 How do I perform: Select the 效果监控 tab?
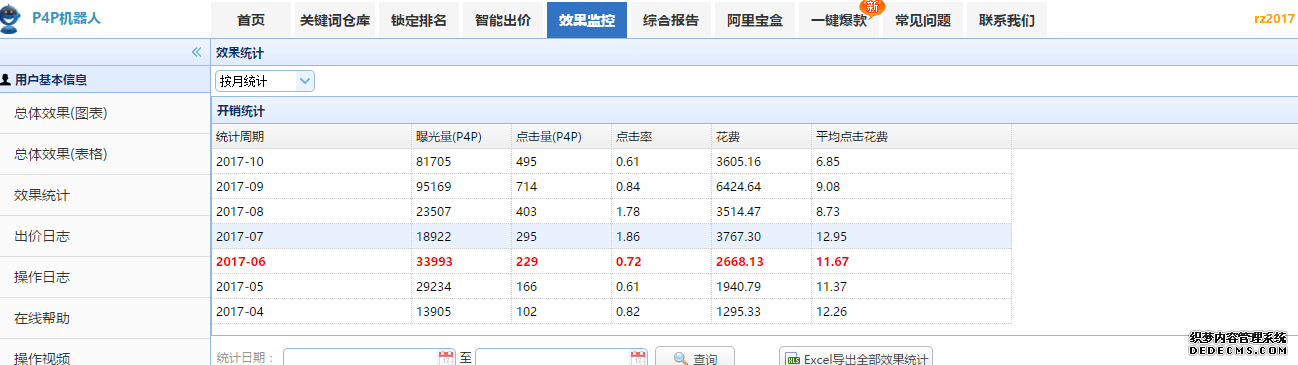tap(587, 21)
